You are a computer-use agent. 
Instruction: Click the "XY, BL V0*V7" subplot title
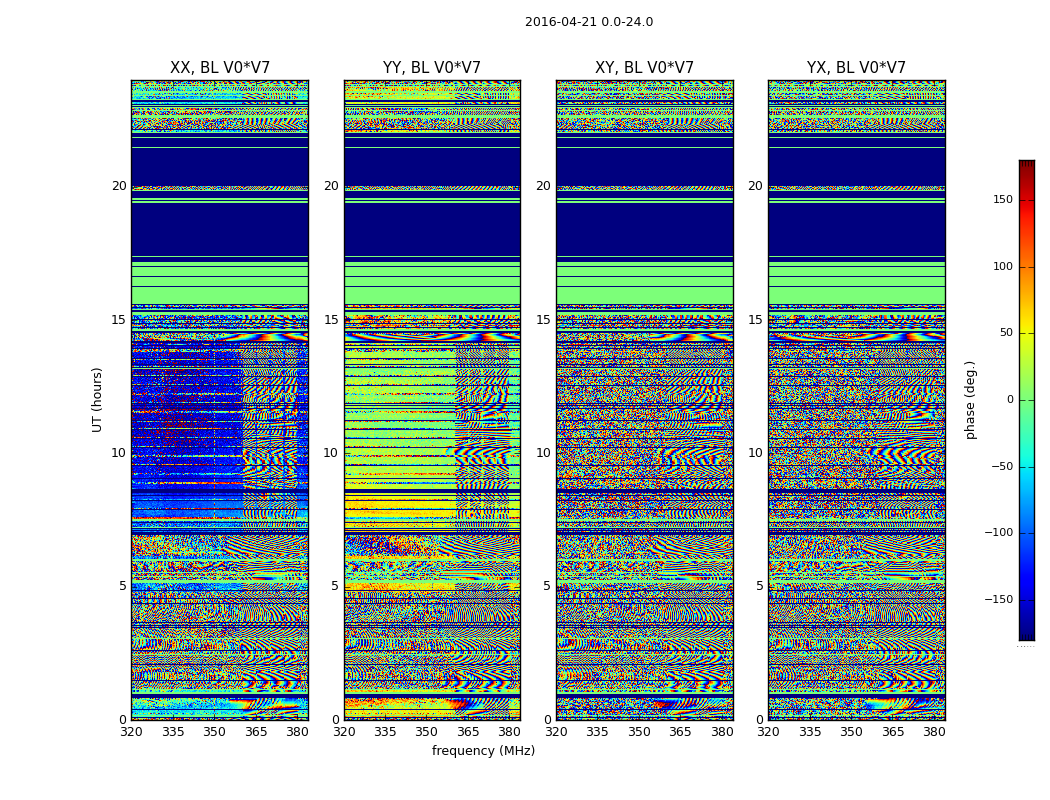pos(644,68)
